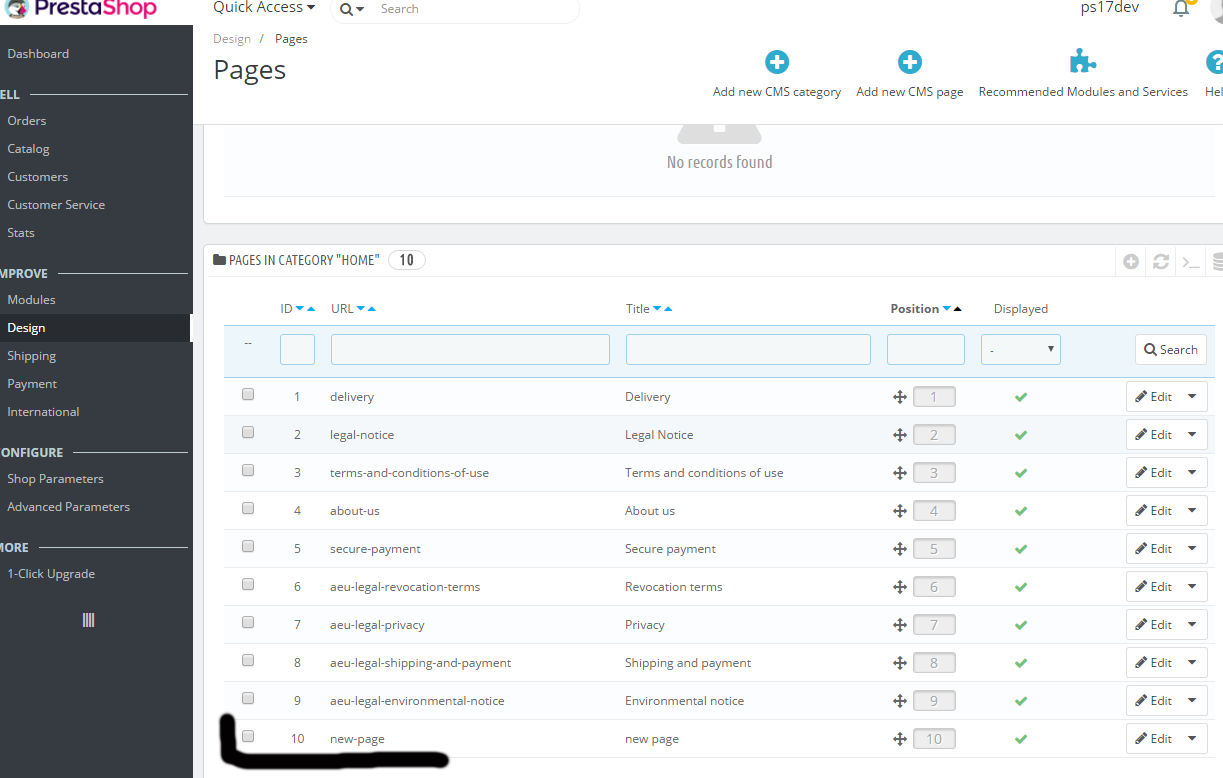
Task: Check the secure-payment row checkbox
Action: coord(248,546)
